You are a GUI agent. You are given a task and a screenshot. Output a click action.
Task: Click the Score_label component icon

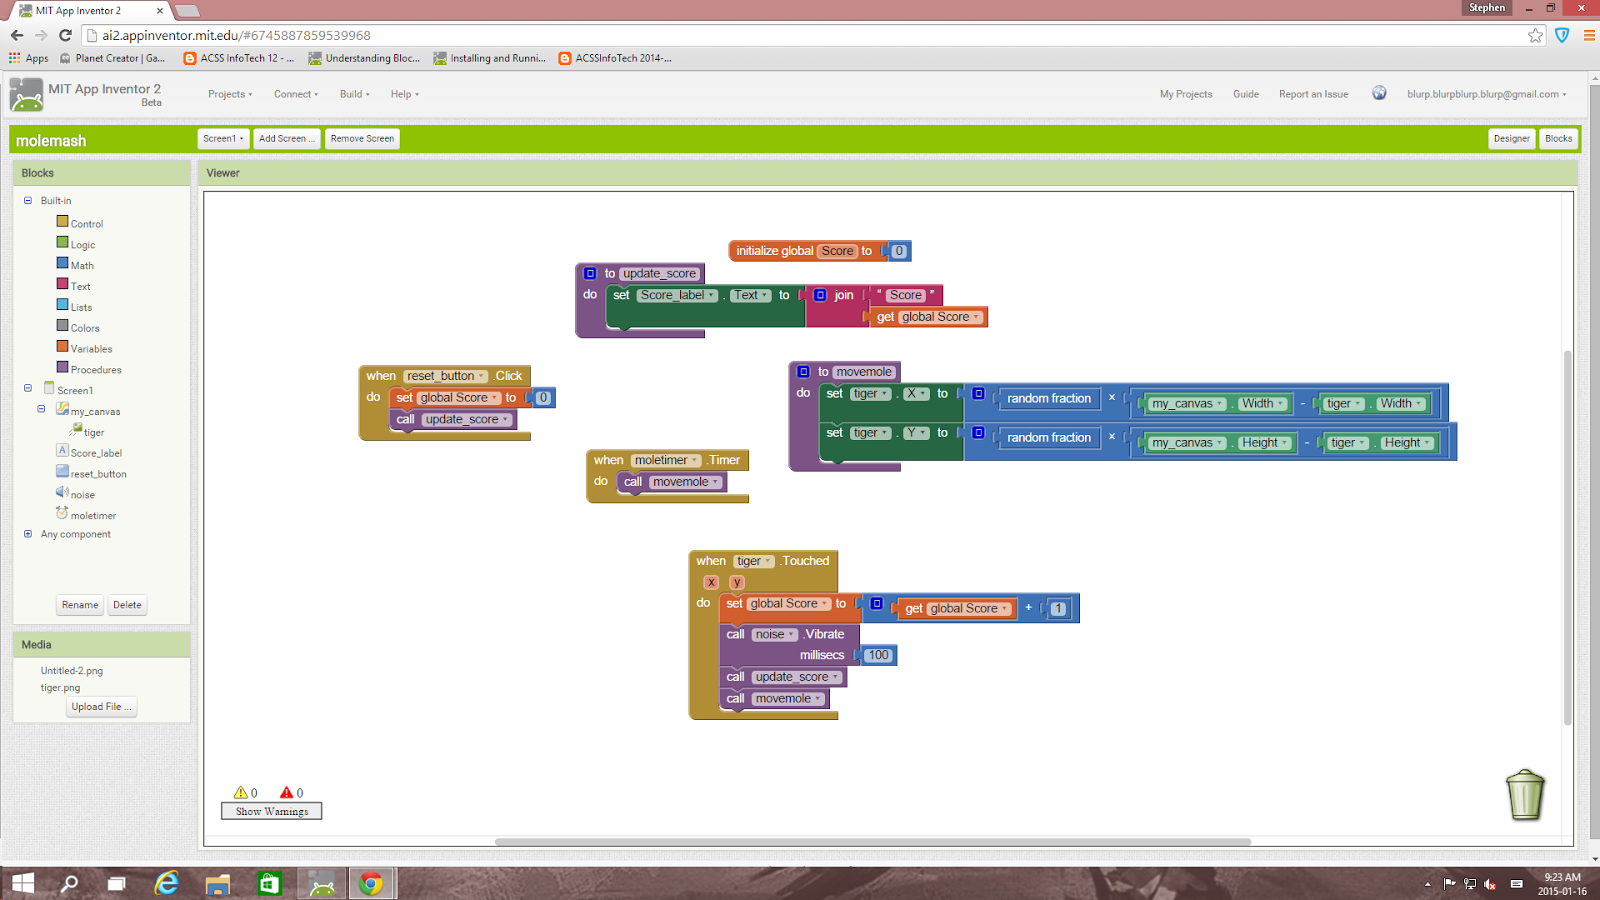(x=62, y=451)
